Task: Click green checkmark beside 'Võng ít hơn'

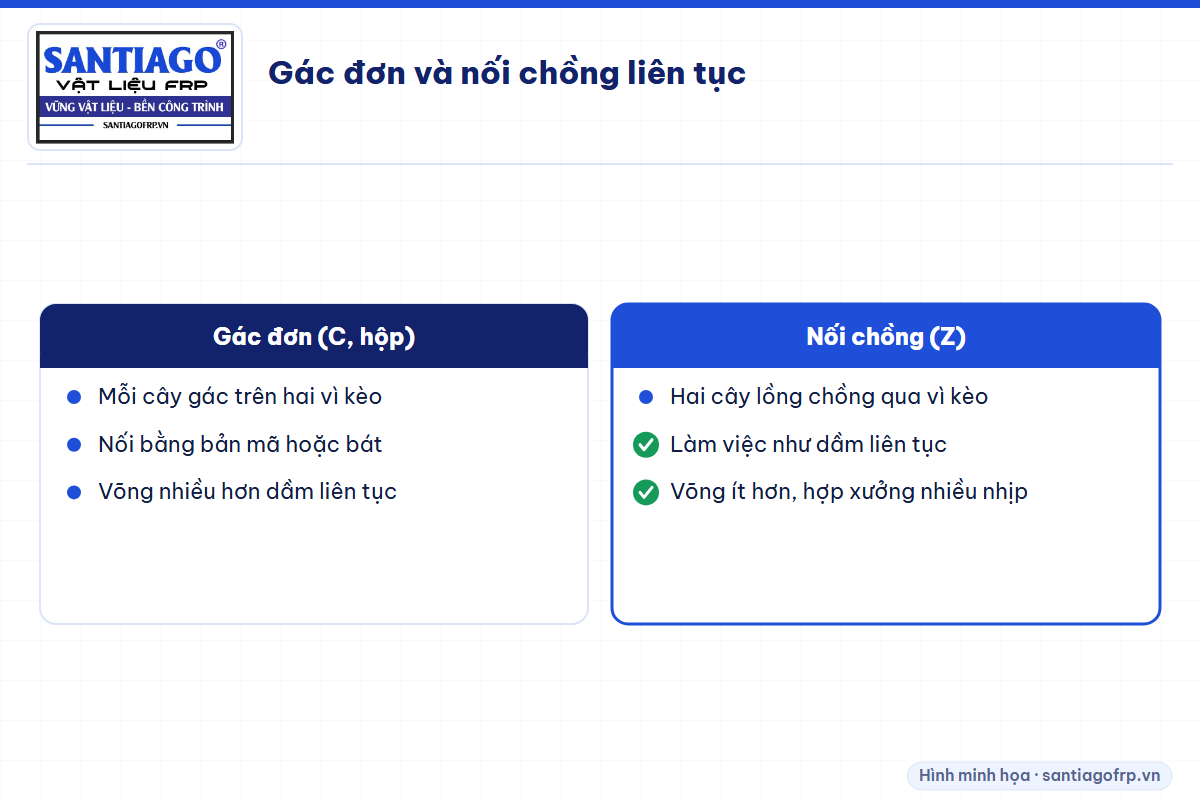Action: click(646, 492)
